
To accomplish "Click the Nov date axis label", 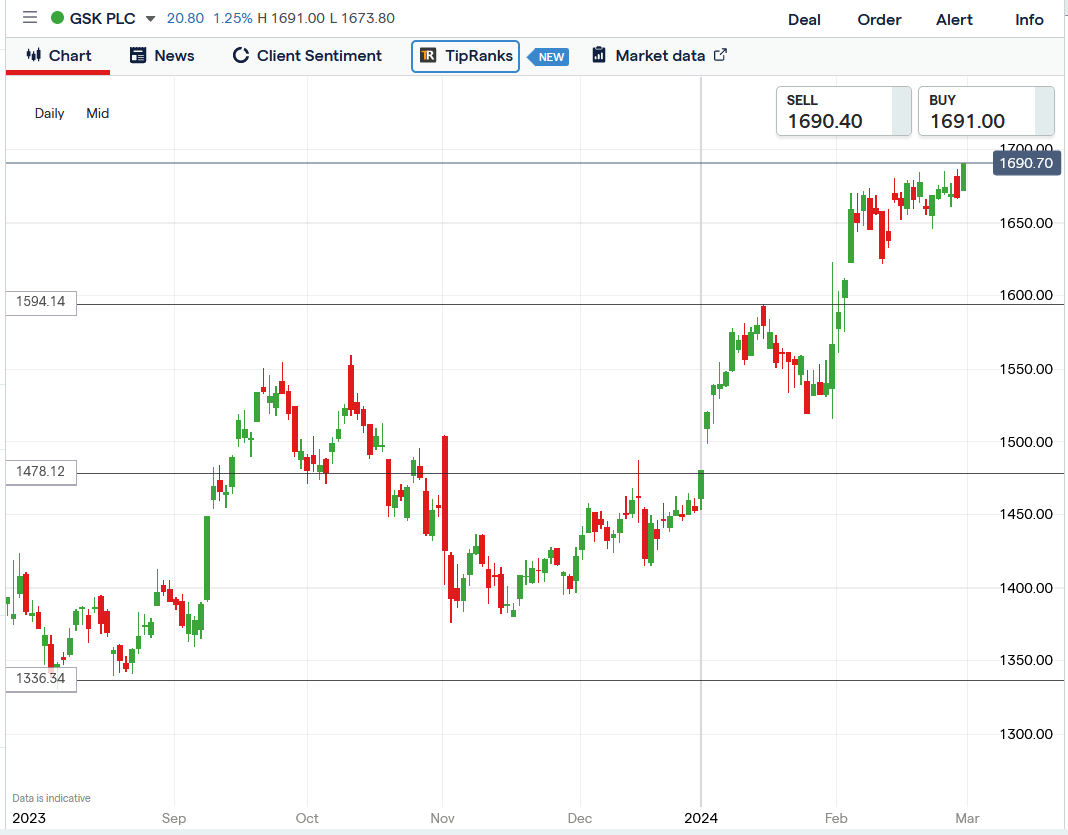I will pyautogui.click(x=443, y=818).
